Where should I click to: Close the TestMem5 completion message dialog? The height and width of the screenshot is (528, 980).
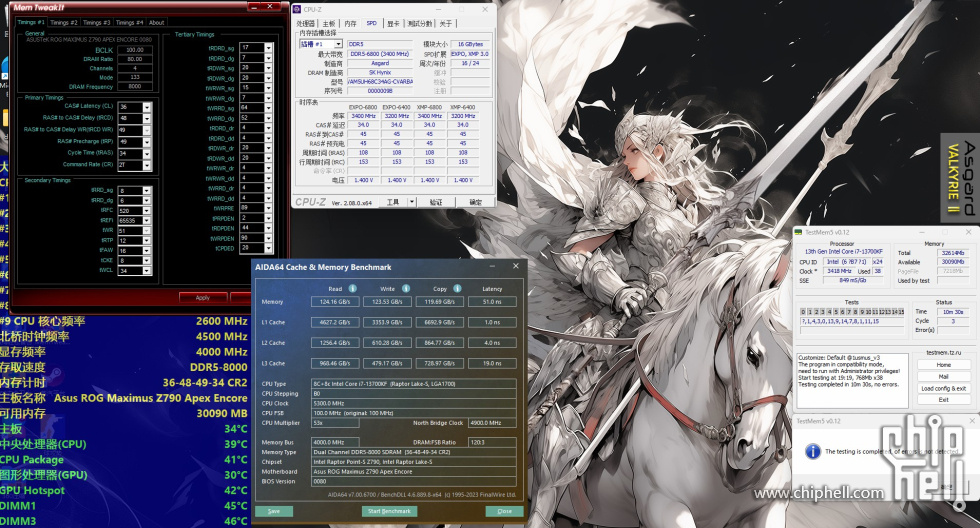click(972, 421)
